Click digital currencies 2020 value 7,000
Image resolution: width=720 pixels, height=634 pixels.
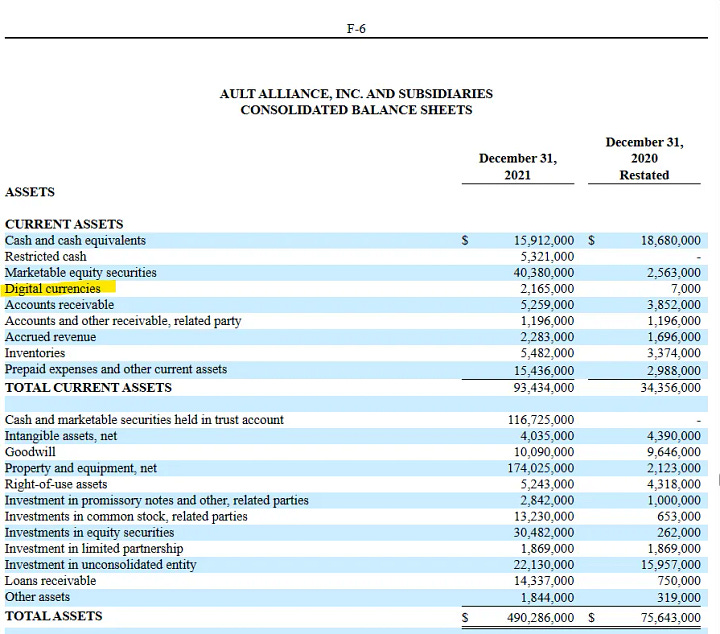click(686, 289)
